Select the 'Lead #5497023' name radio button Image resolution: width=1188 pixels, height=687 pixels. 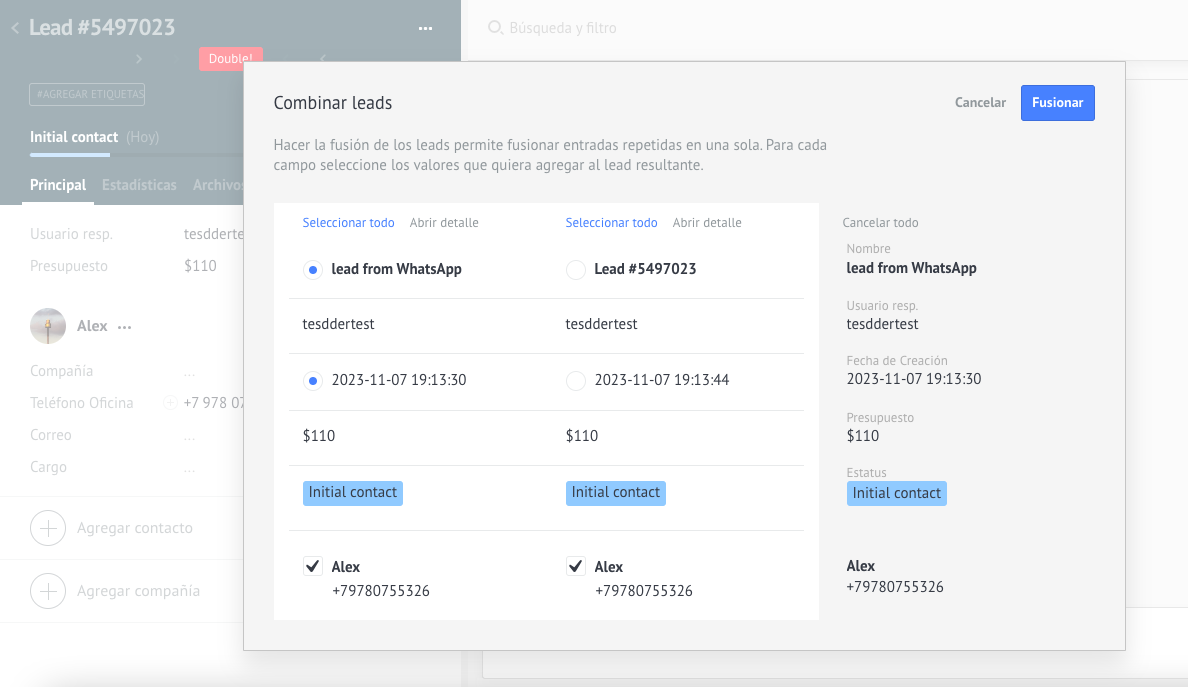pyautogui.click(x=575, y=270)
